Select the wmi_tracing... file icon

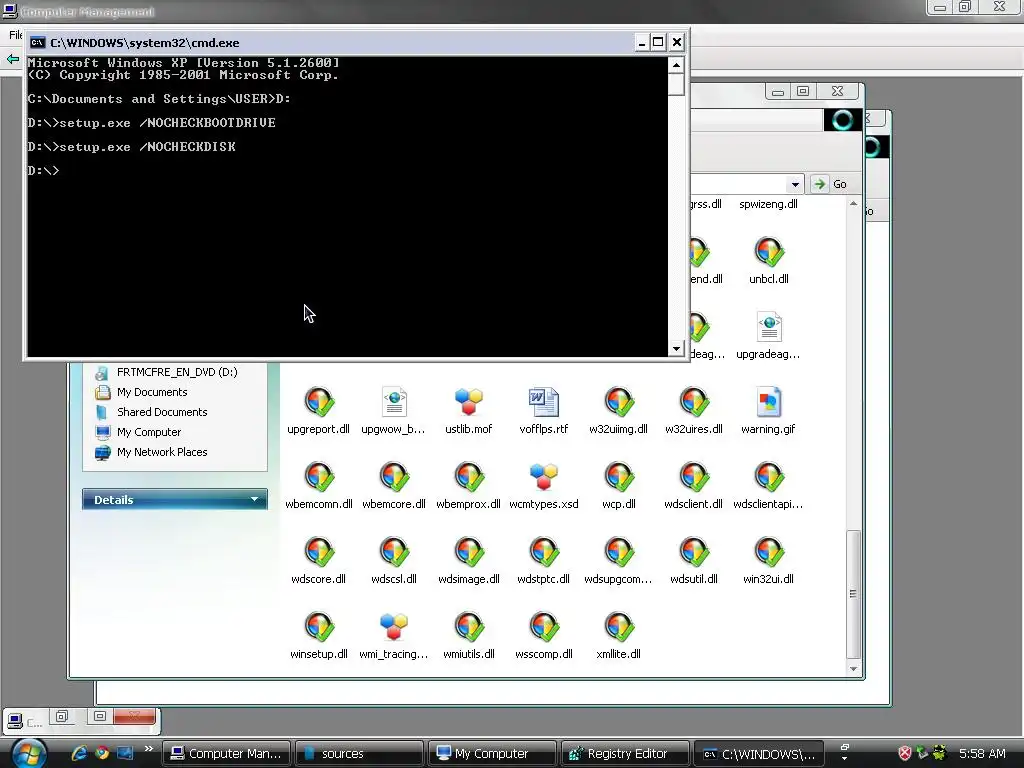tap(394, 627)
